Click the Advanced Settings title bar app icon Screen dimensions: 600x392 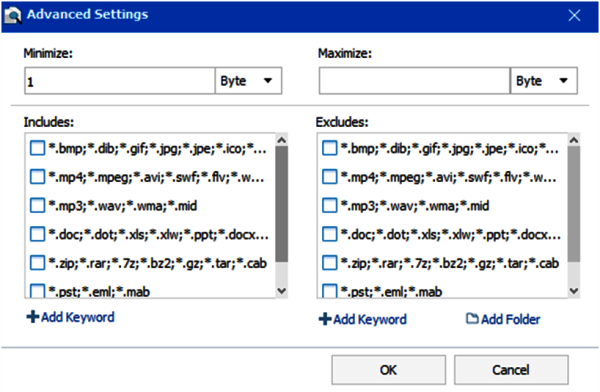tap(13, 15)
